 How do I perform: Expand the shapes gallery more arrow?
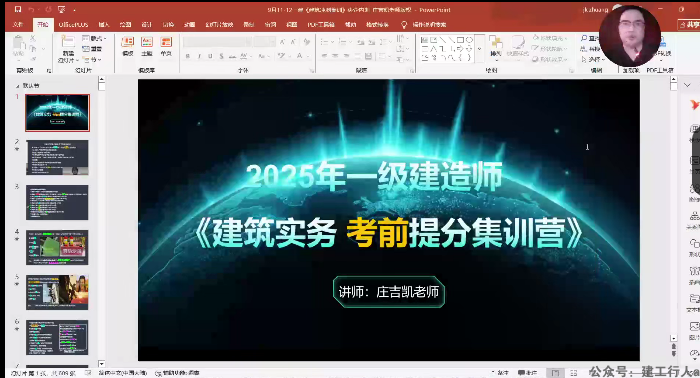479,49
